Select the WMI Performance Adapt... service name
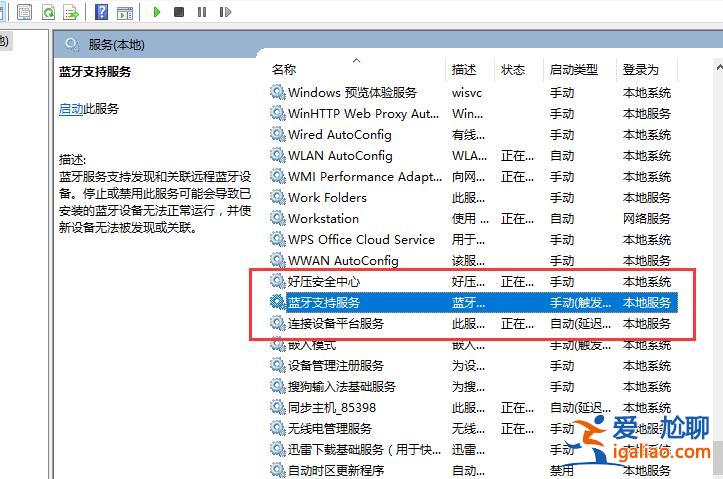The height and width of the screenshot is (479, 723). [x=365, y=177]
